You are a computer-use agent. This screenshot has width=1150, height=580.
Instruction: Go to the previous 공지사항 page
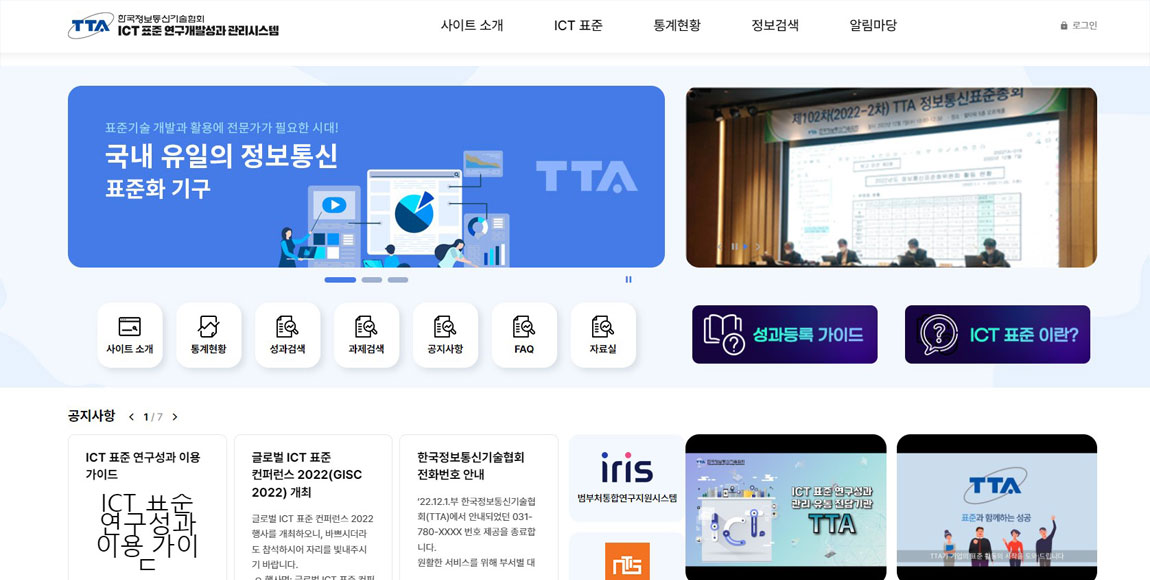(131, 417)
